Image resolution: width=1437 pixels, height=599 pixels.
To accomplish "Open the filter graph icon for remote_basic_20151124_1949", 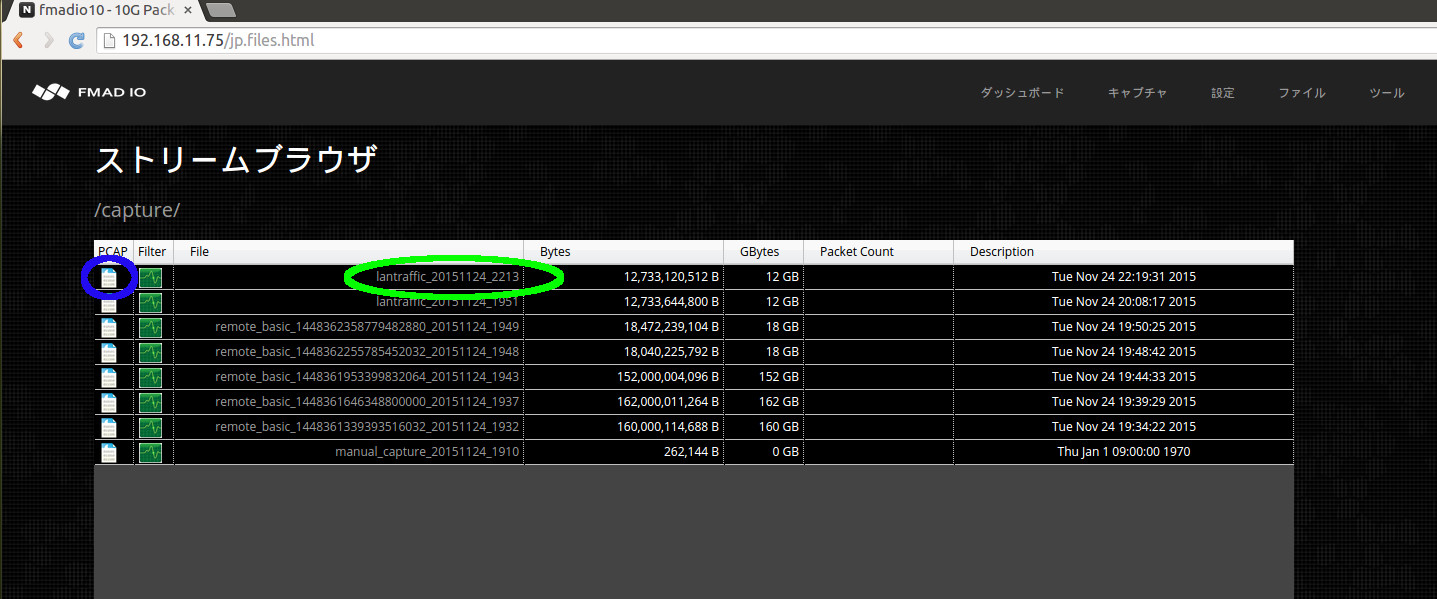I will 150,327.
